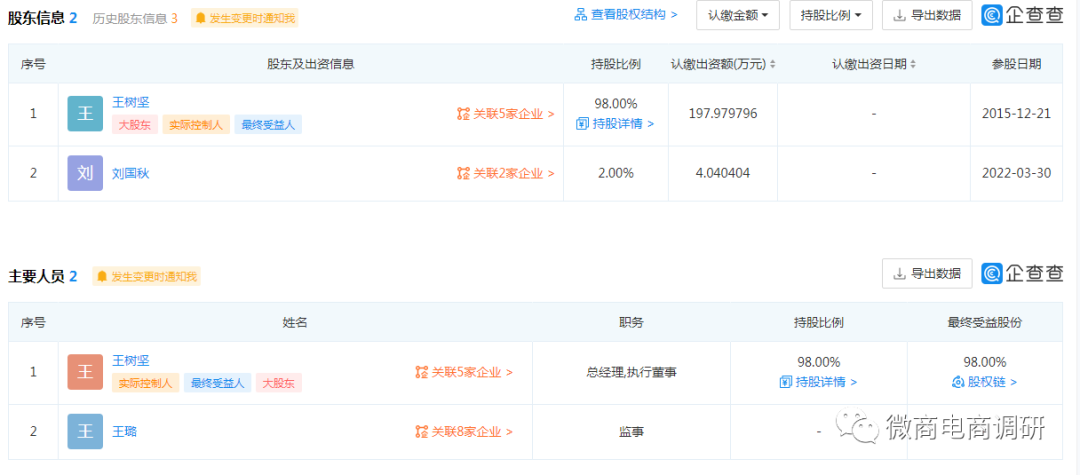
Task: Open 刘国秋 shareholder name link
Action: 131,173
